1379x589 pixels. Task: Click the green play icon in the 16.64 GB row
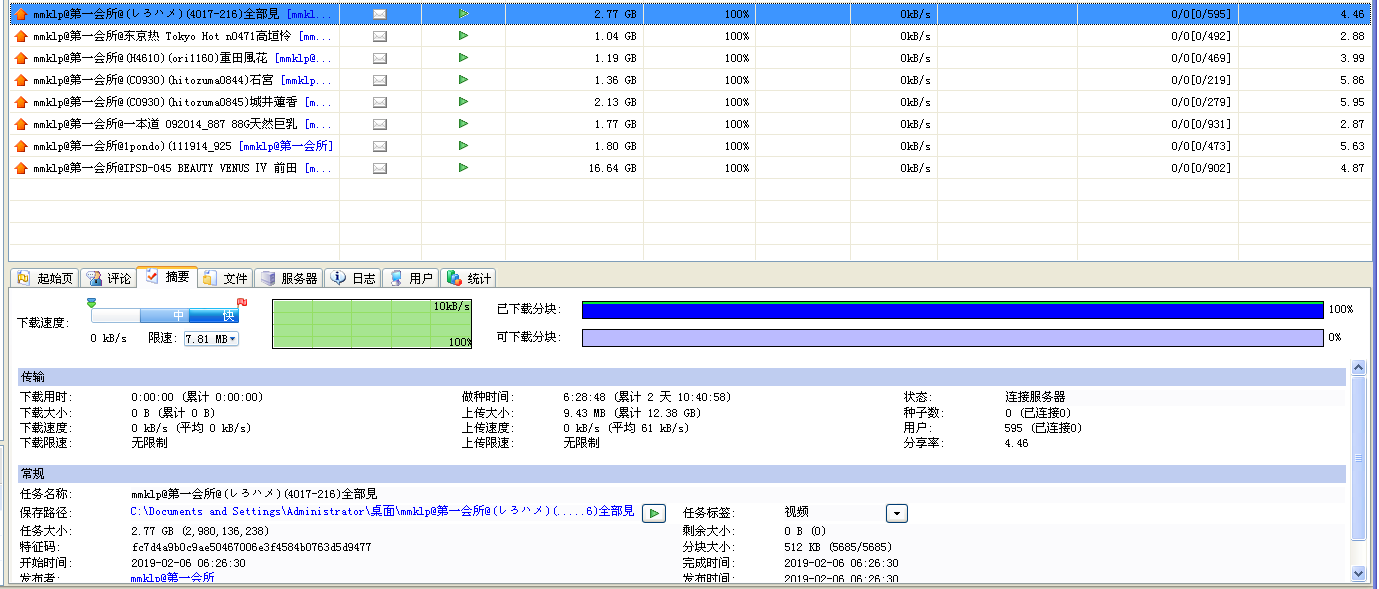click(x=463, y=168)
